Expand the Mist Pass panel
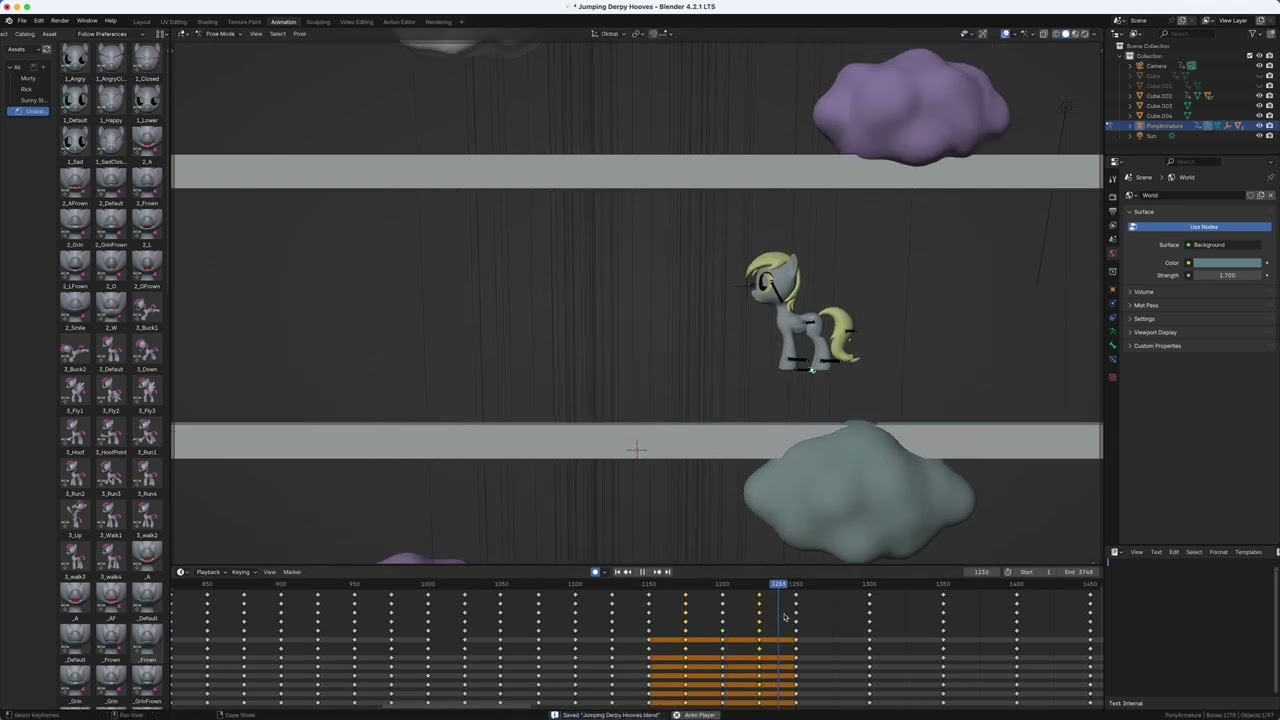This screenshot has width=1280, height=720. pyautogui.click(x=1144, y=306)
